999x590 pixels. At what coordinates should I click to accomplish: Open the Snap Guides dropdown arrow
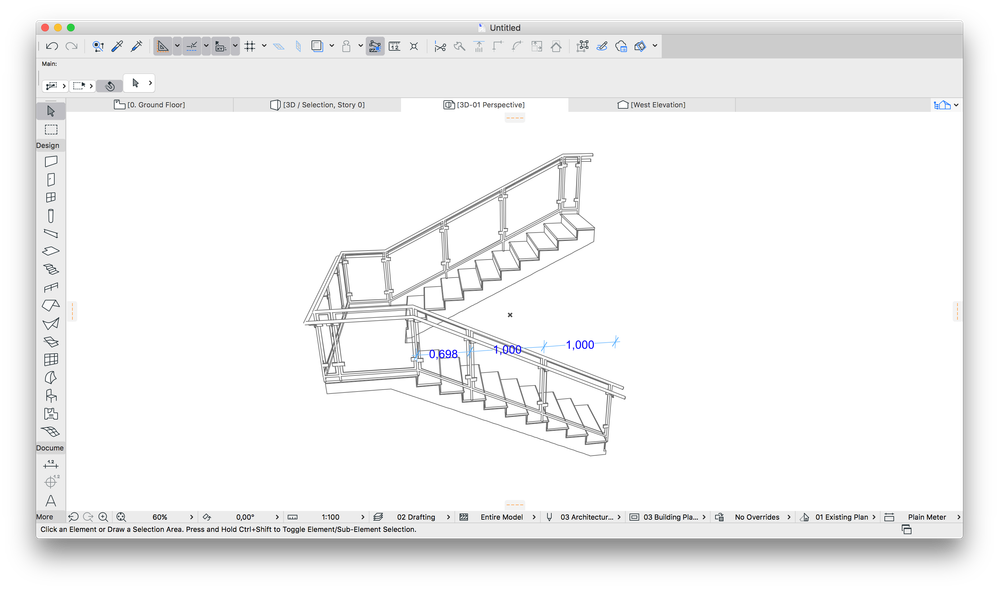coord(206,46)
